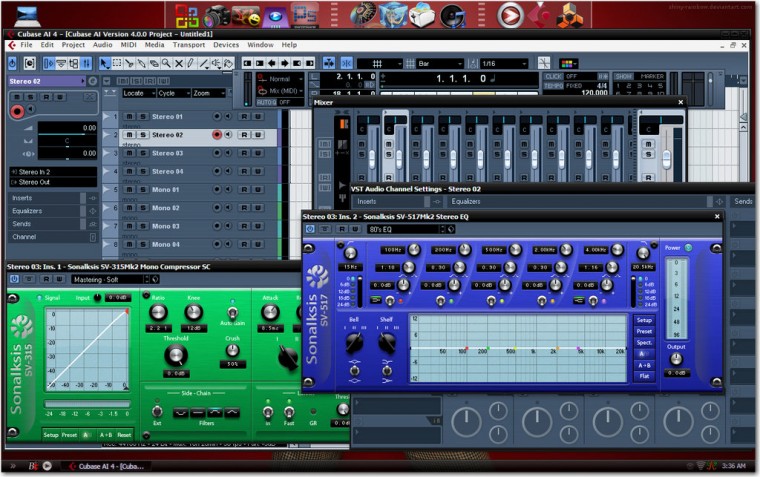Select the Split scissors tool
The height and width of the screenshot is (477, 760).
129,64
